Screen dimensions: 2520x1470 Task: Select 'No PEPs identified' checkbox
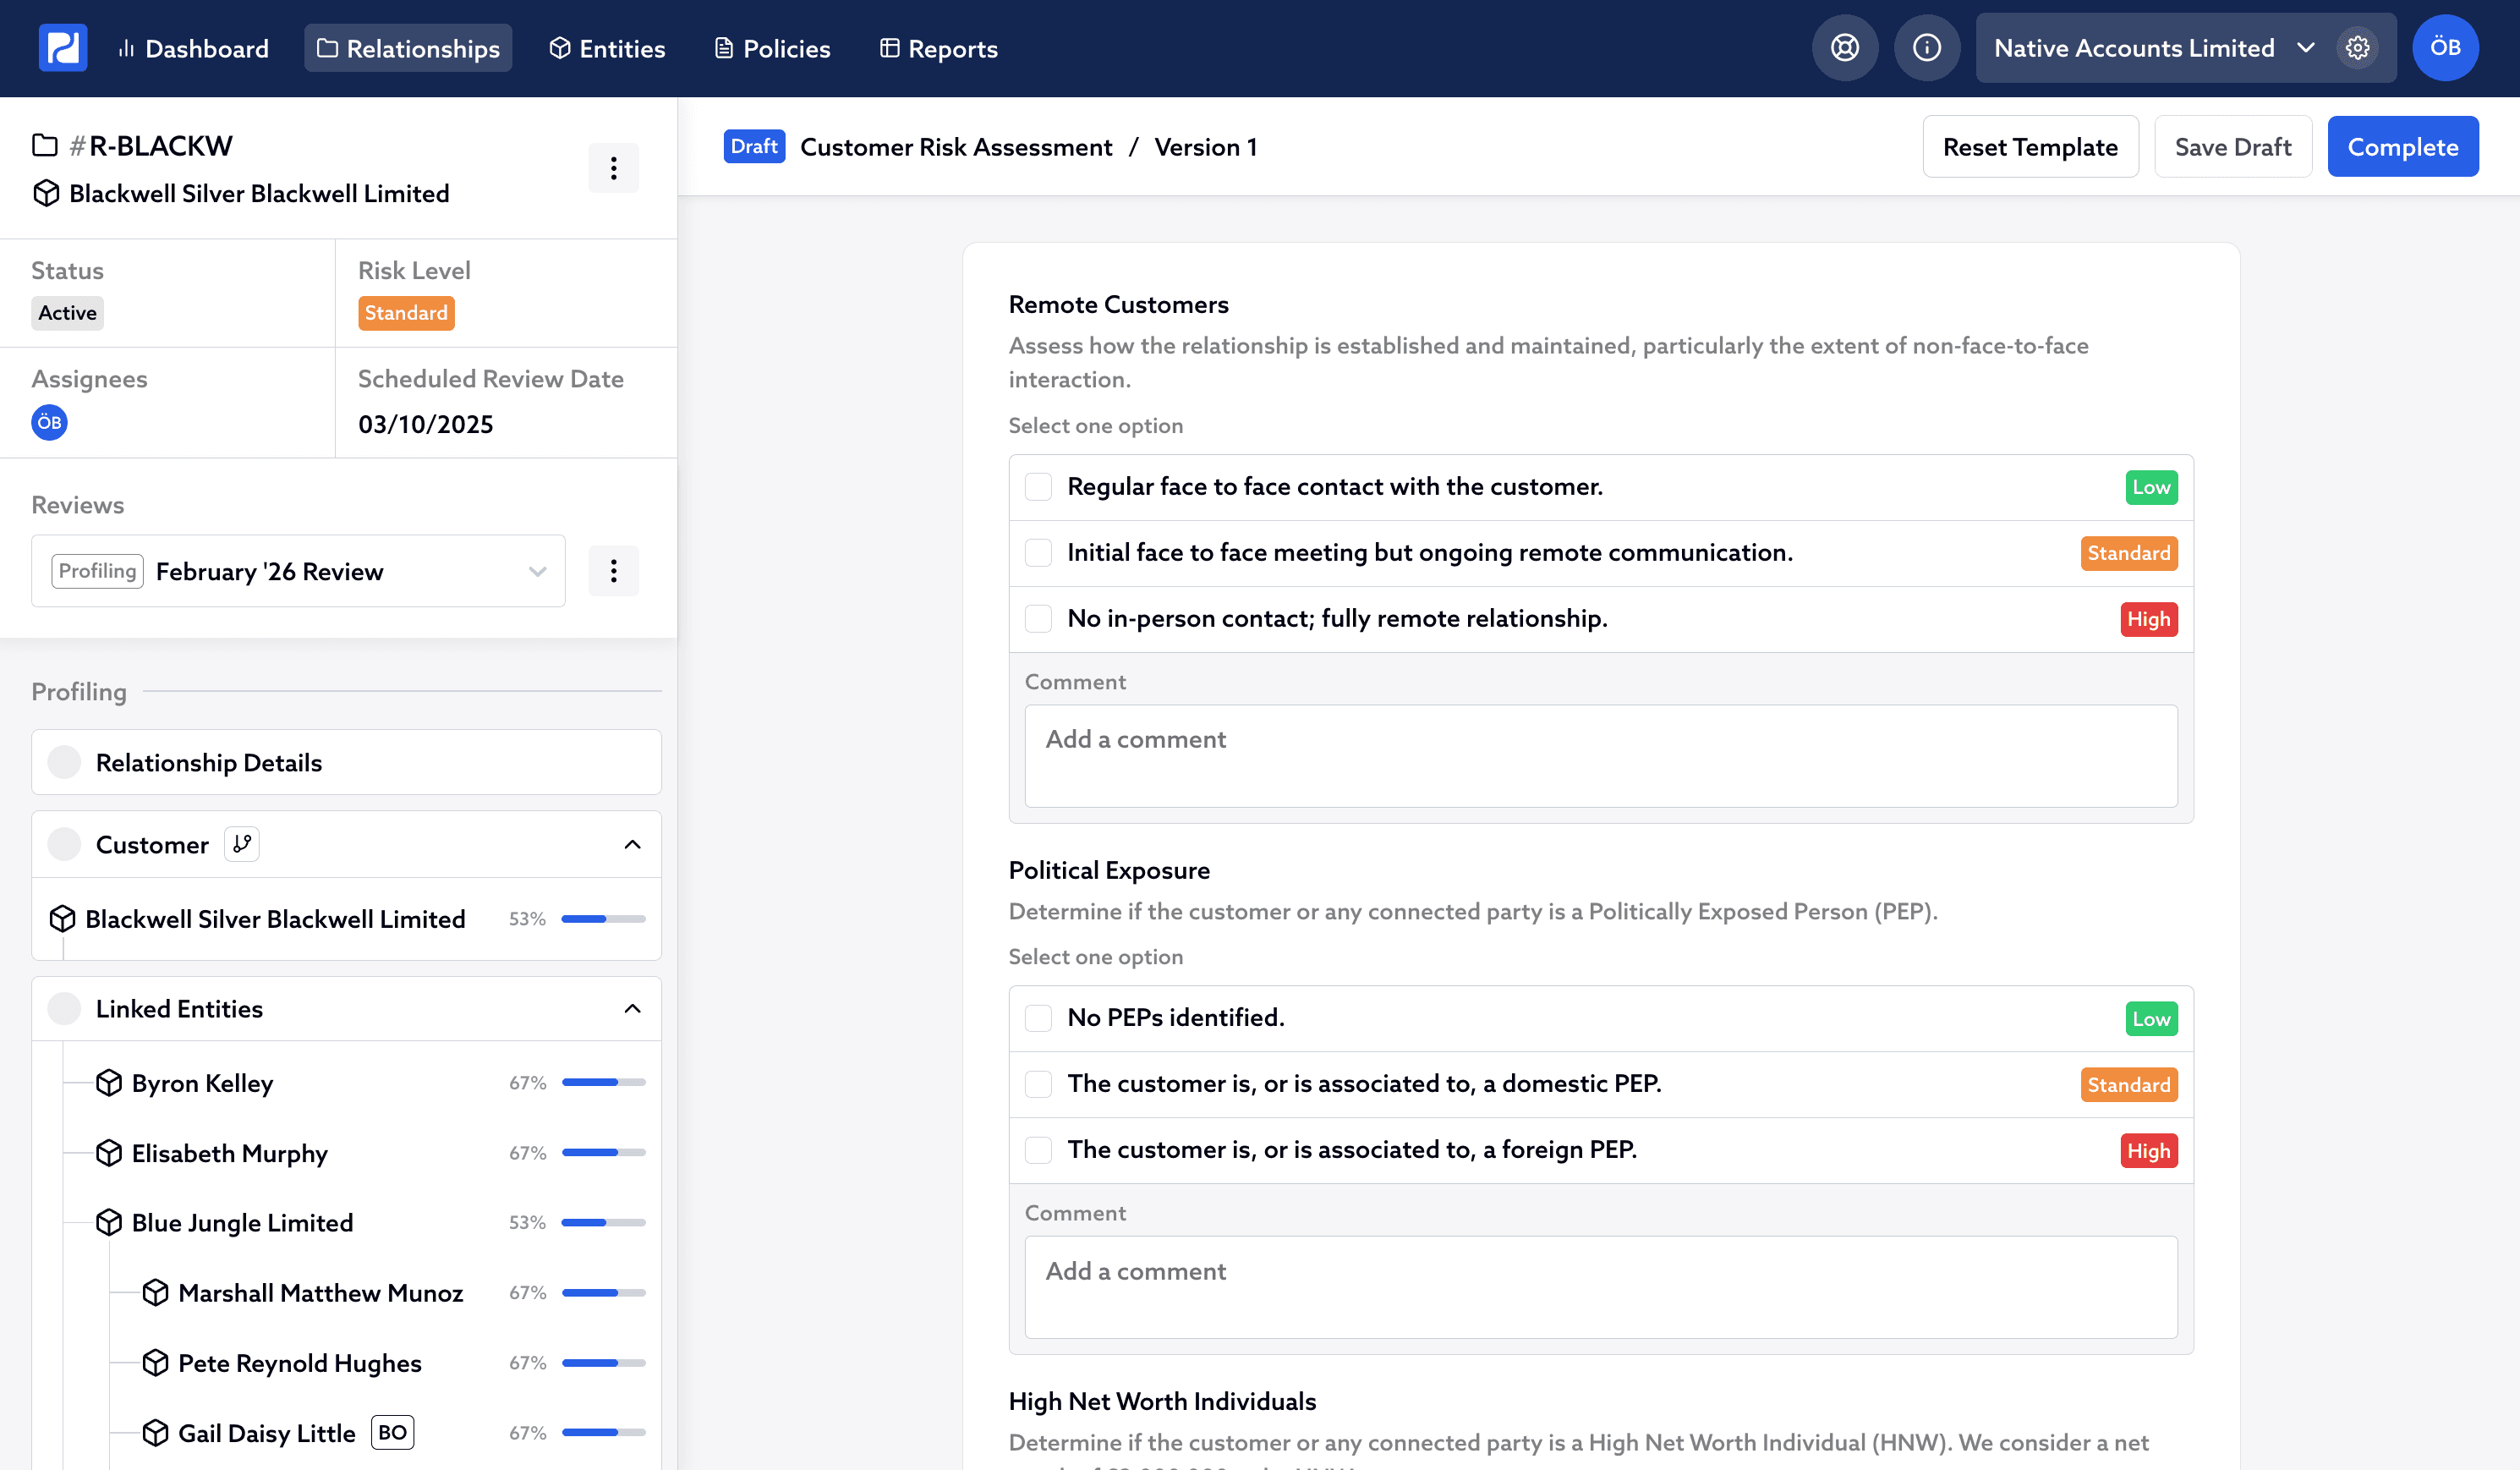[x=1038, y=1018]
